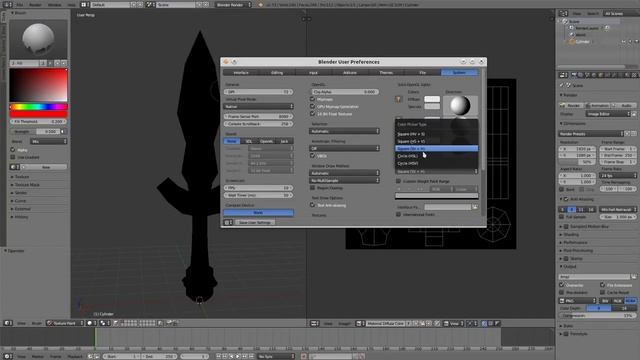The image size is (640, 360).
Task: Toggle GPU Mipmap Generation checkbox
Action: click(313, 107)
